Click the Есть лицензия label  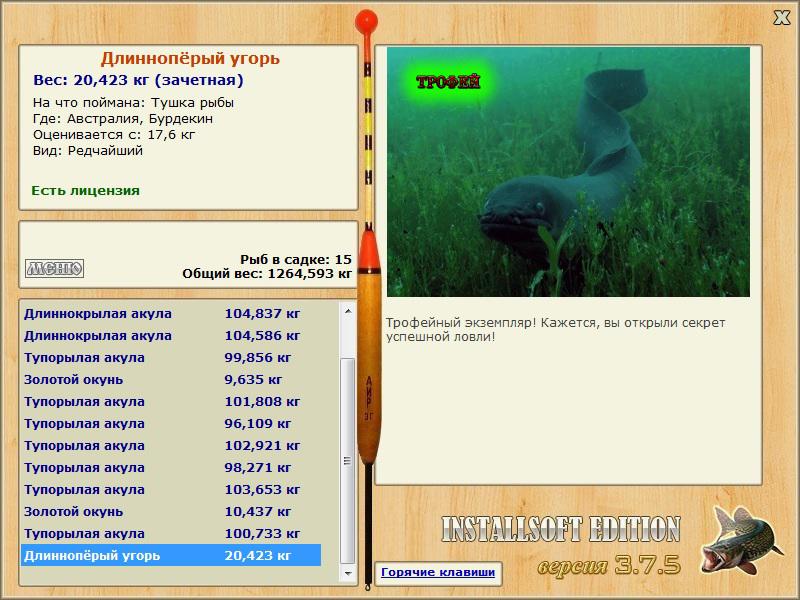coord(86,191)
